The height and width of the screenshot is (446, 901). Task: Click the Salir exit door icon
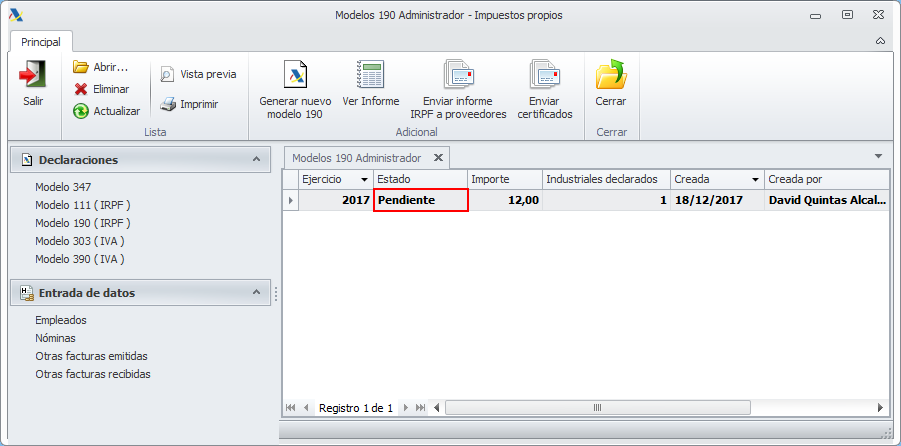tap(33, 75)
